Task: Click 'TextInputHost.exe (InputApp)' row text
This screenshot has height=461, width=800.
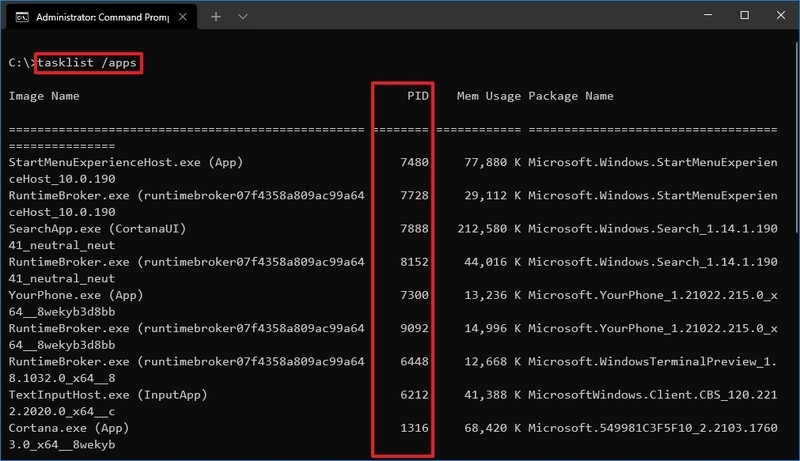Action: pos(108,394)
